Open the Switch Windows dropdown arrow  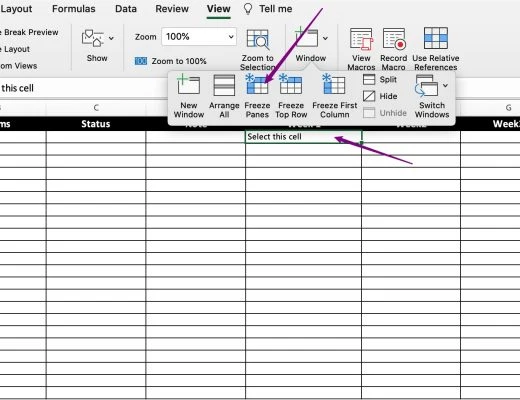(445, 86)
